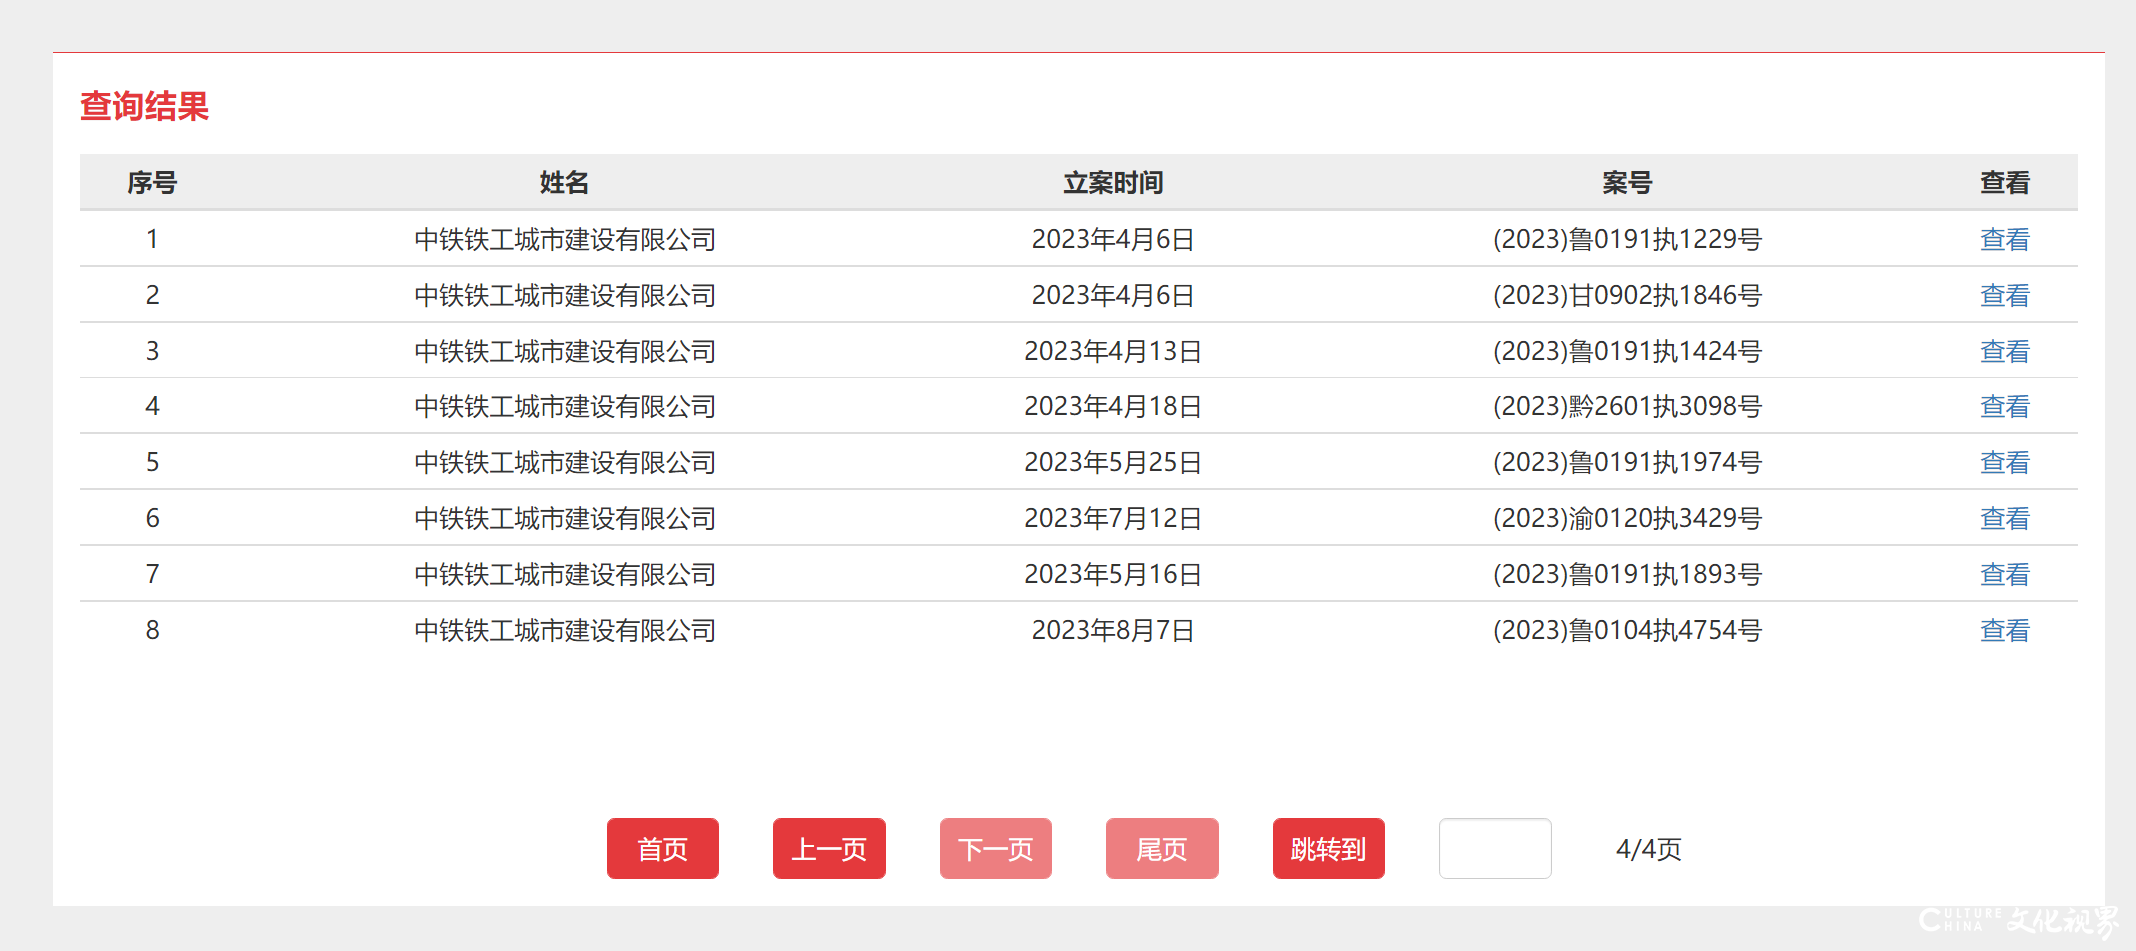
Task: Click the 尾页 last page button
Action: [1162, 848]
